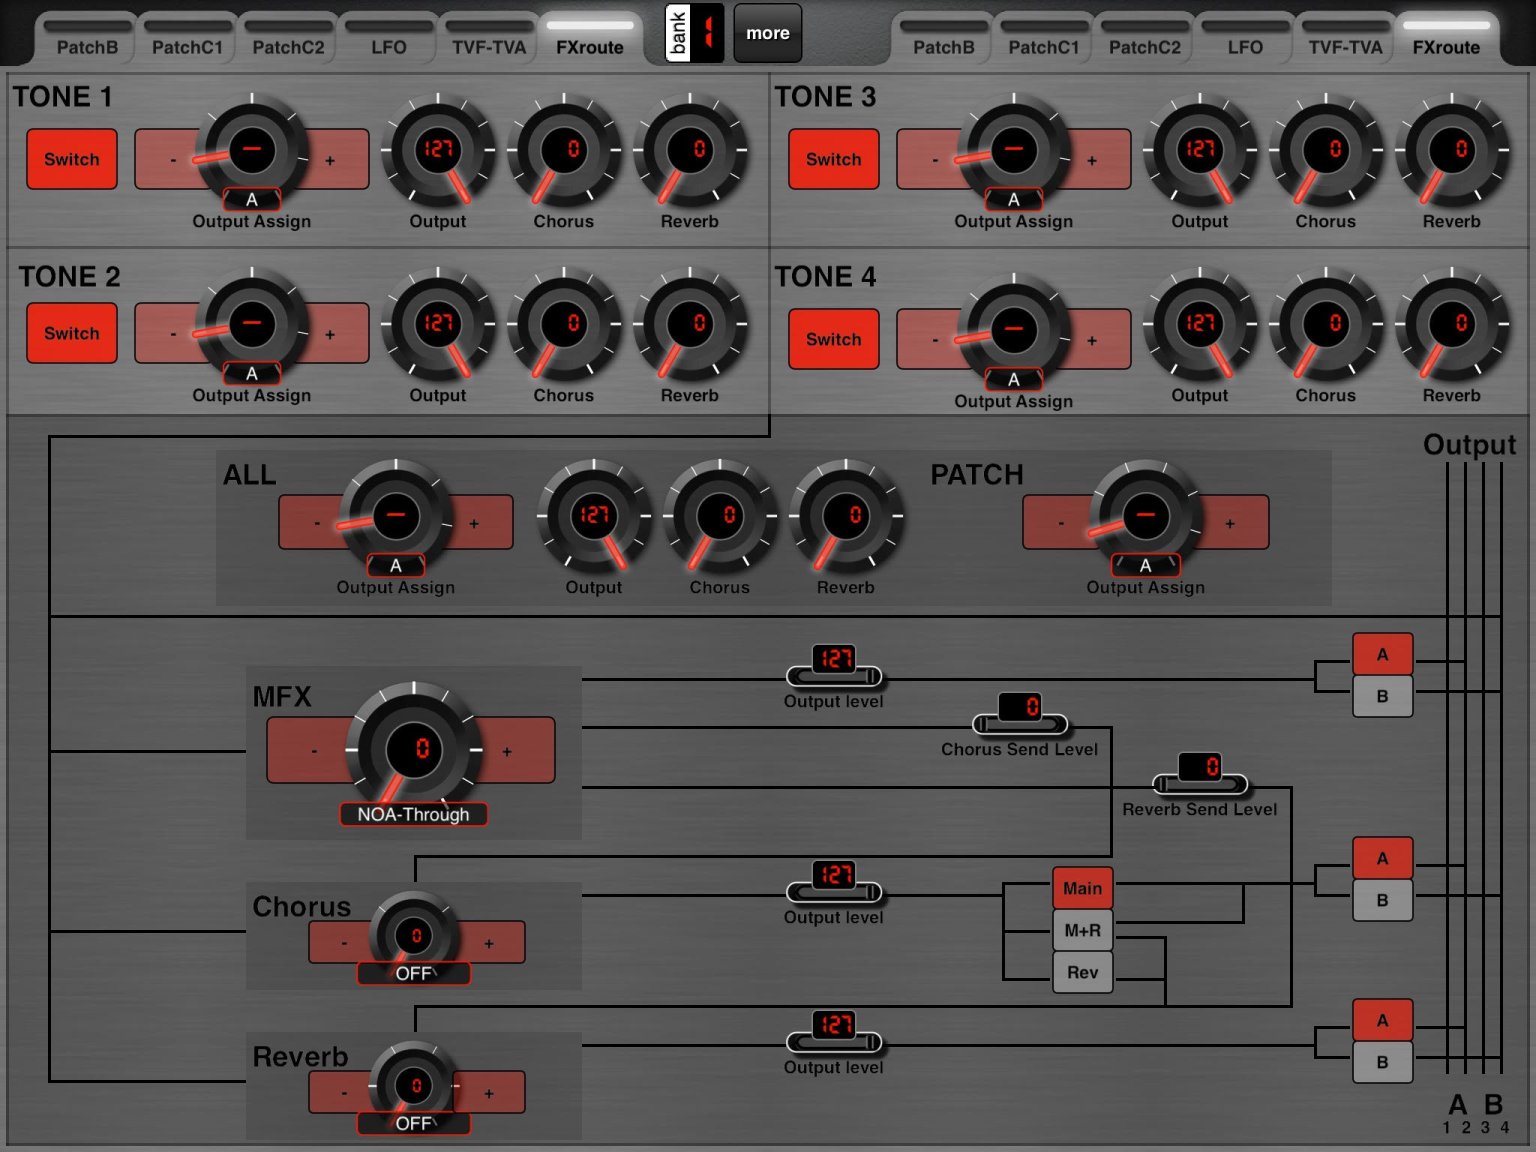Increase PATCH Output Assign with plus
1536x1152 pixels.
(x=1231, y=523)
